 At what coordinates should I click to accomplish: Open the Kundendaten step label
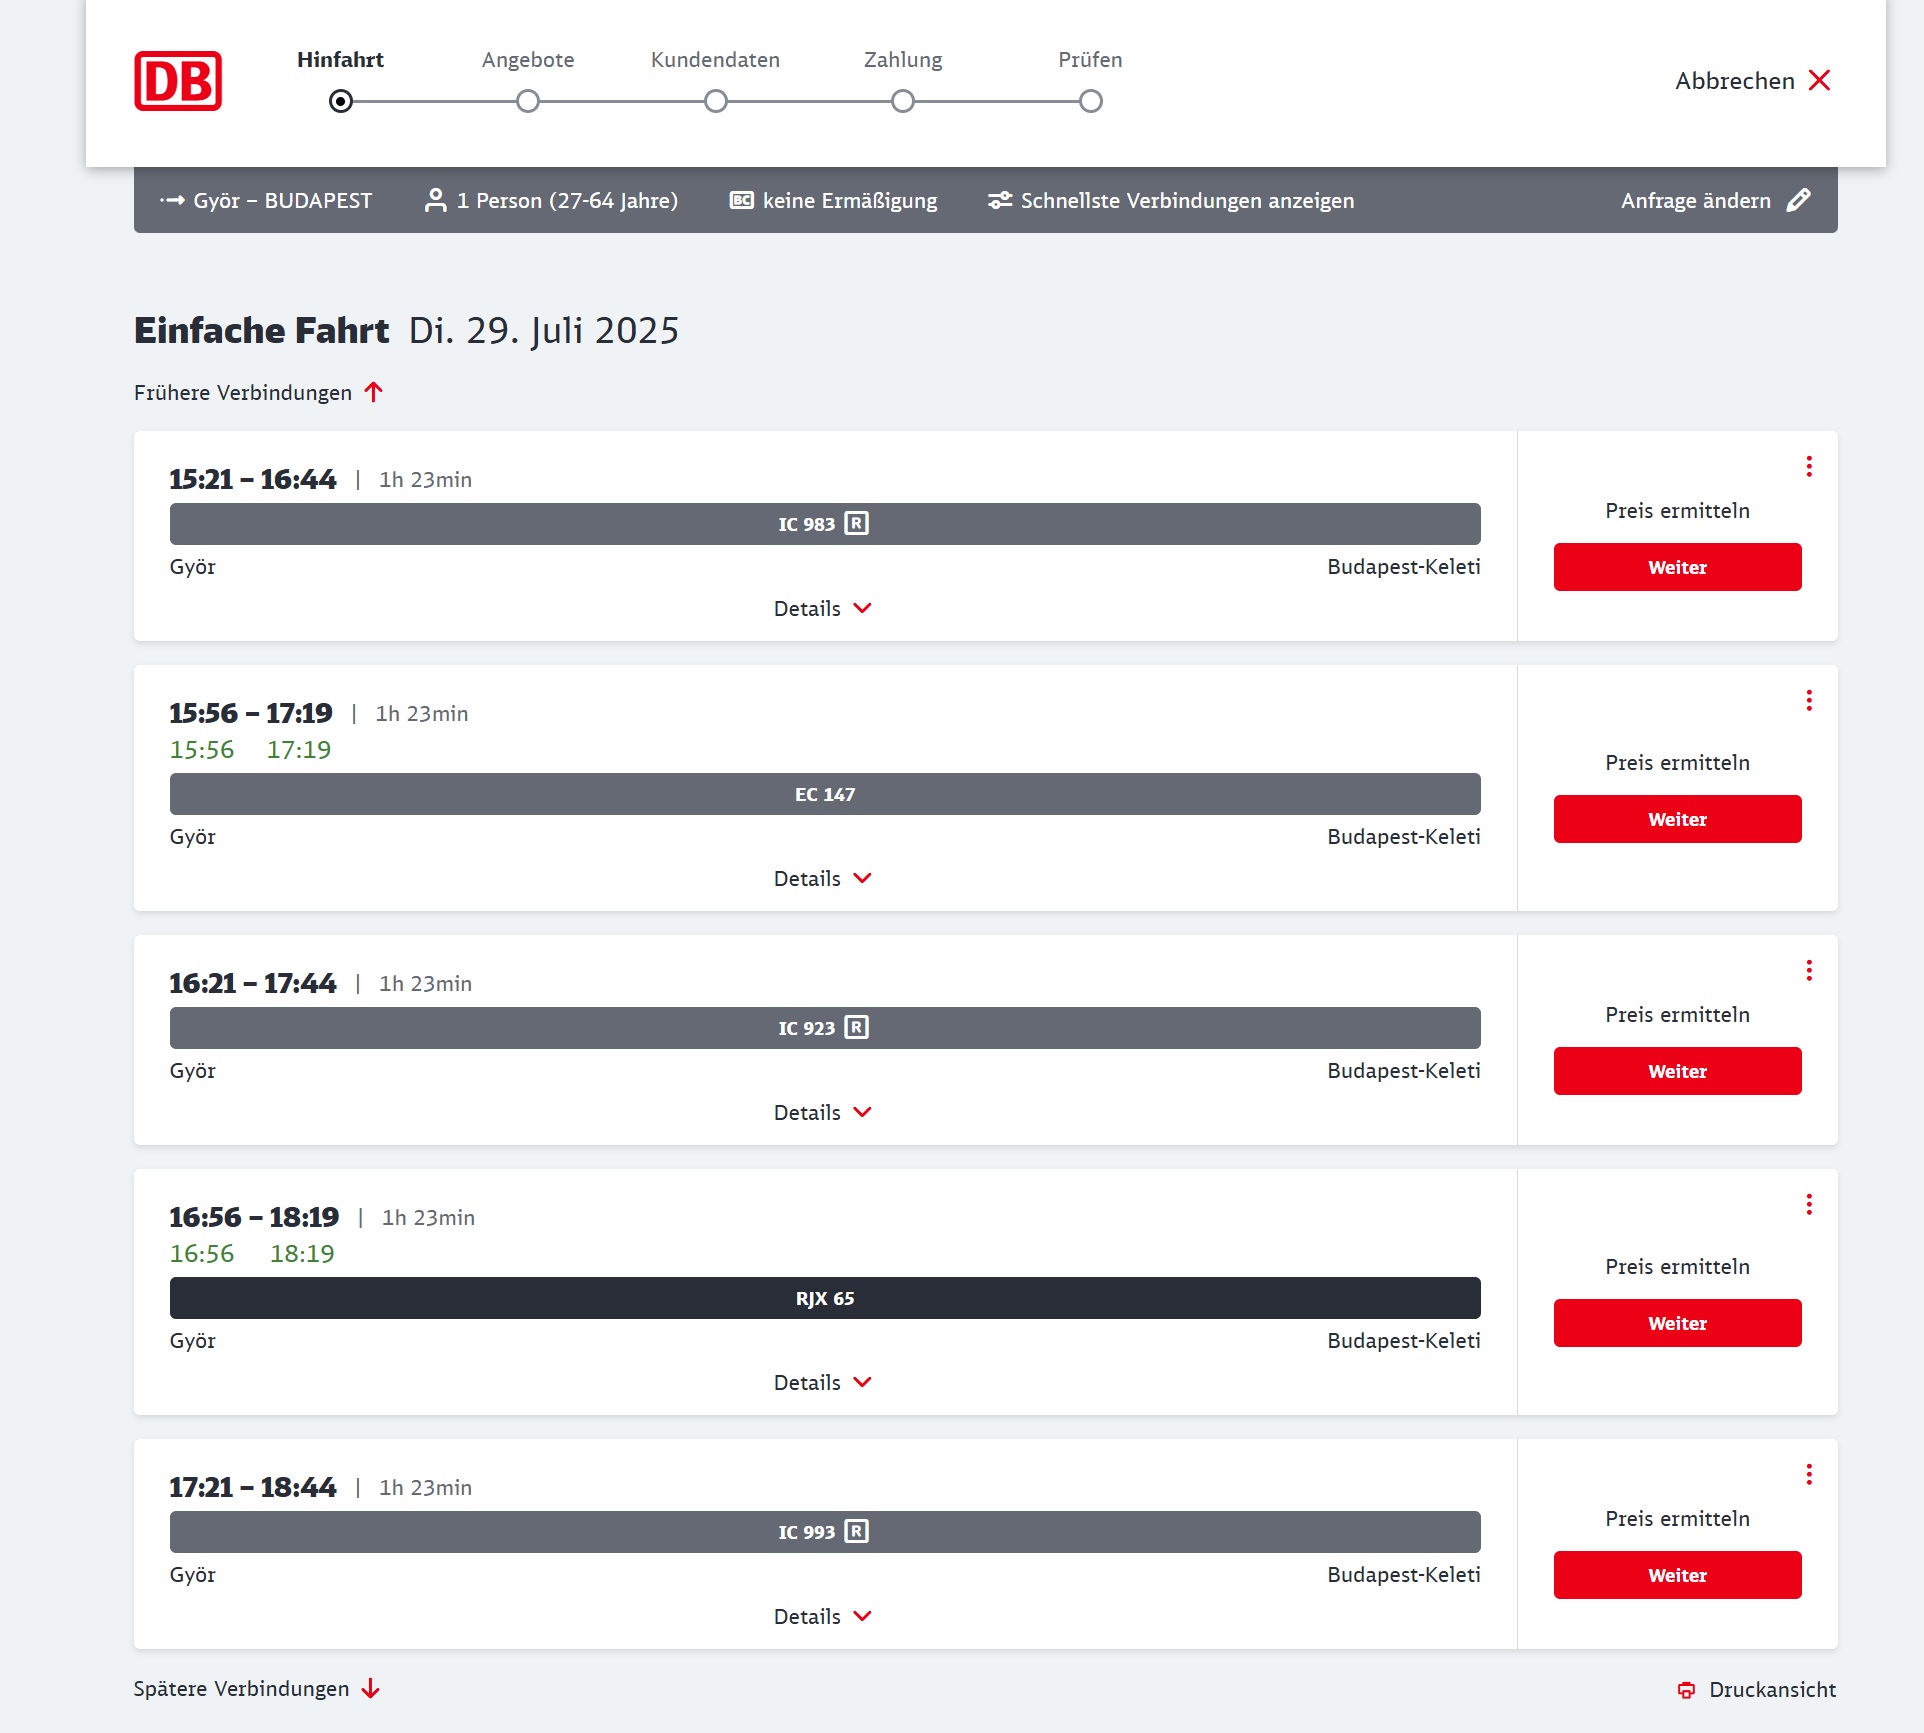coord(715,60)
